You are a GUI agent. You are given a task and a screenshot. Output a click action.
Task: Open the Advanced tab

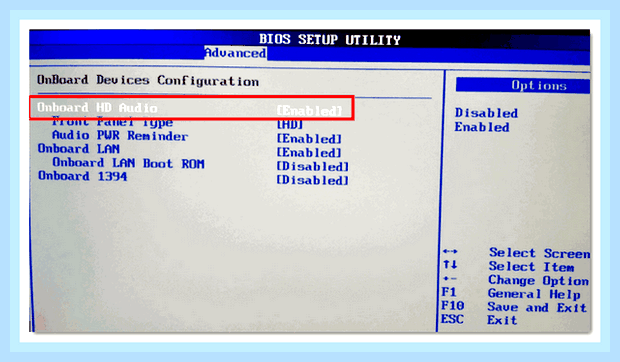point(235,53)
